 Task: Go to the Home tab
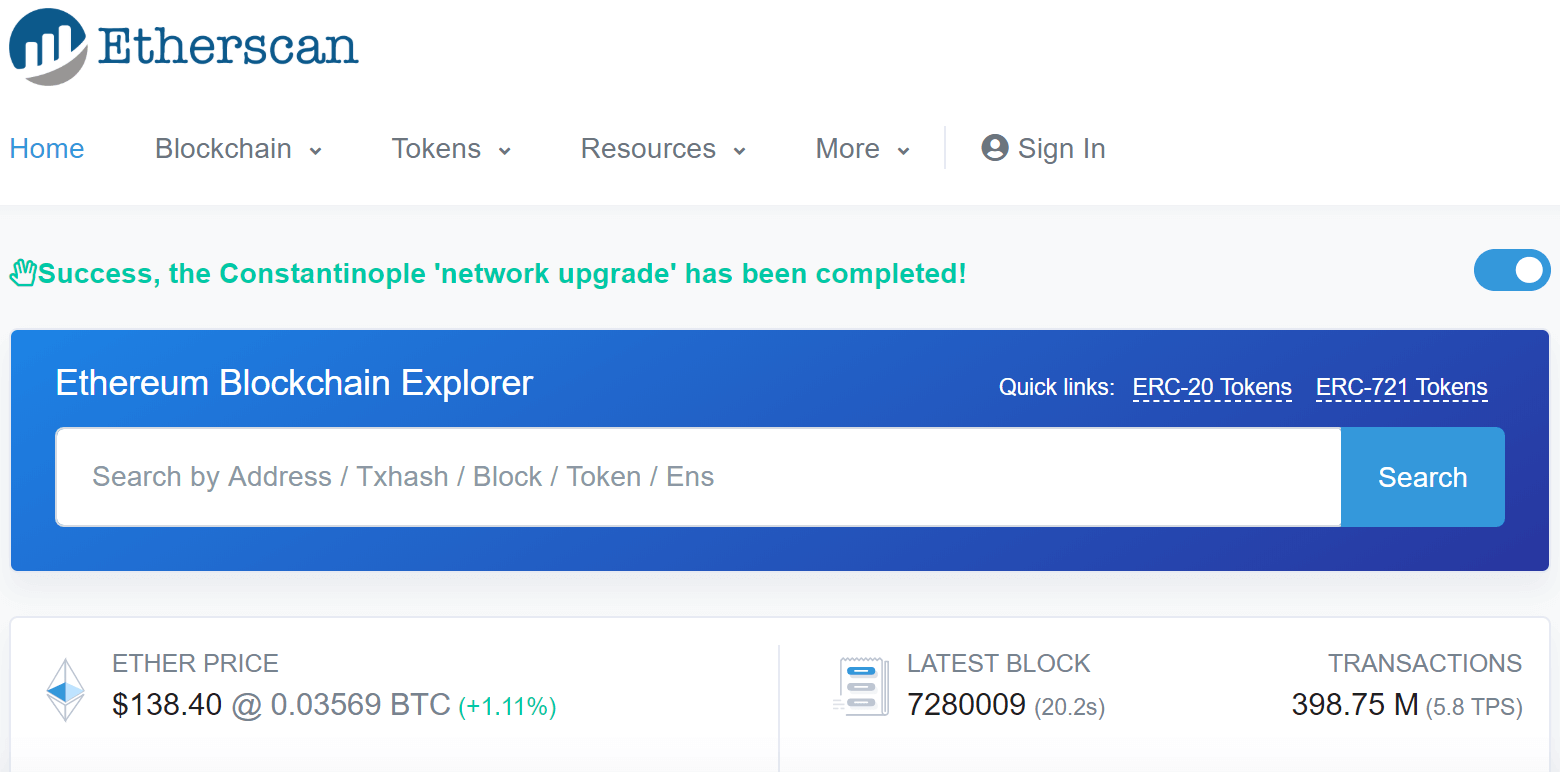(47, 149)
